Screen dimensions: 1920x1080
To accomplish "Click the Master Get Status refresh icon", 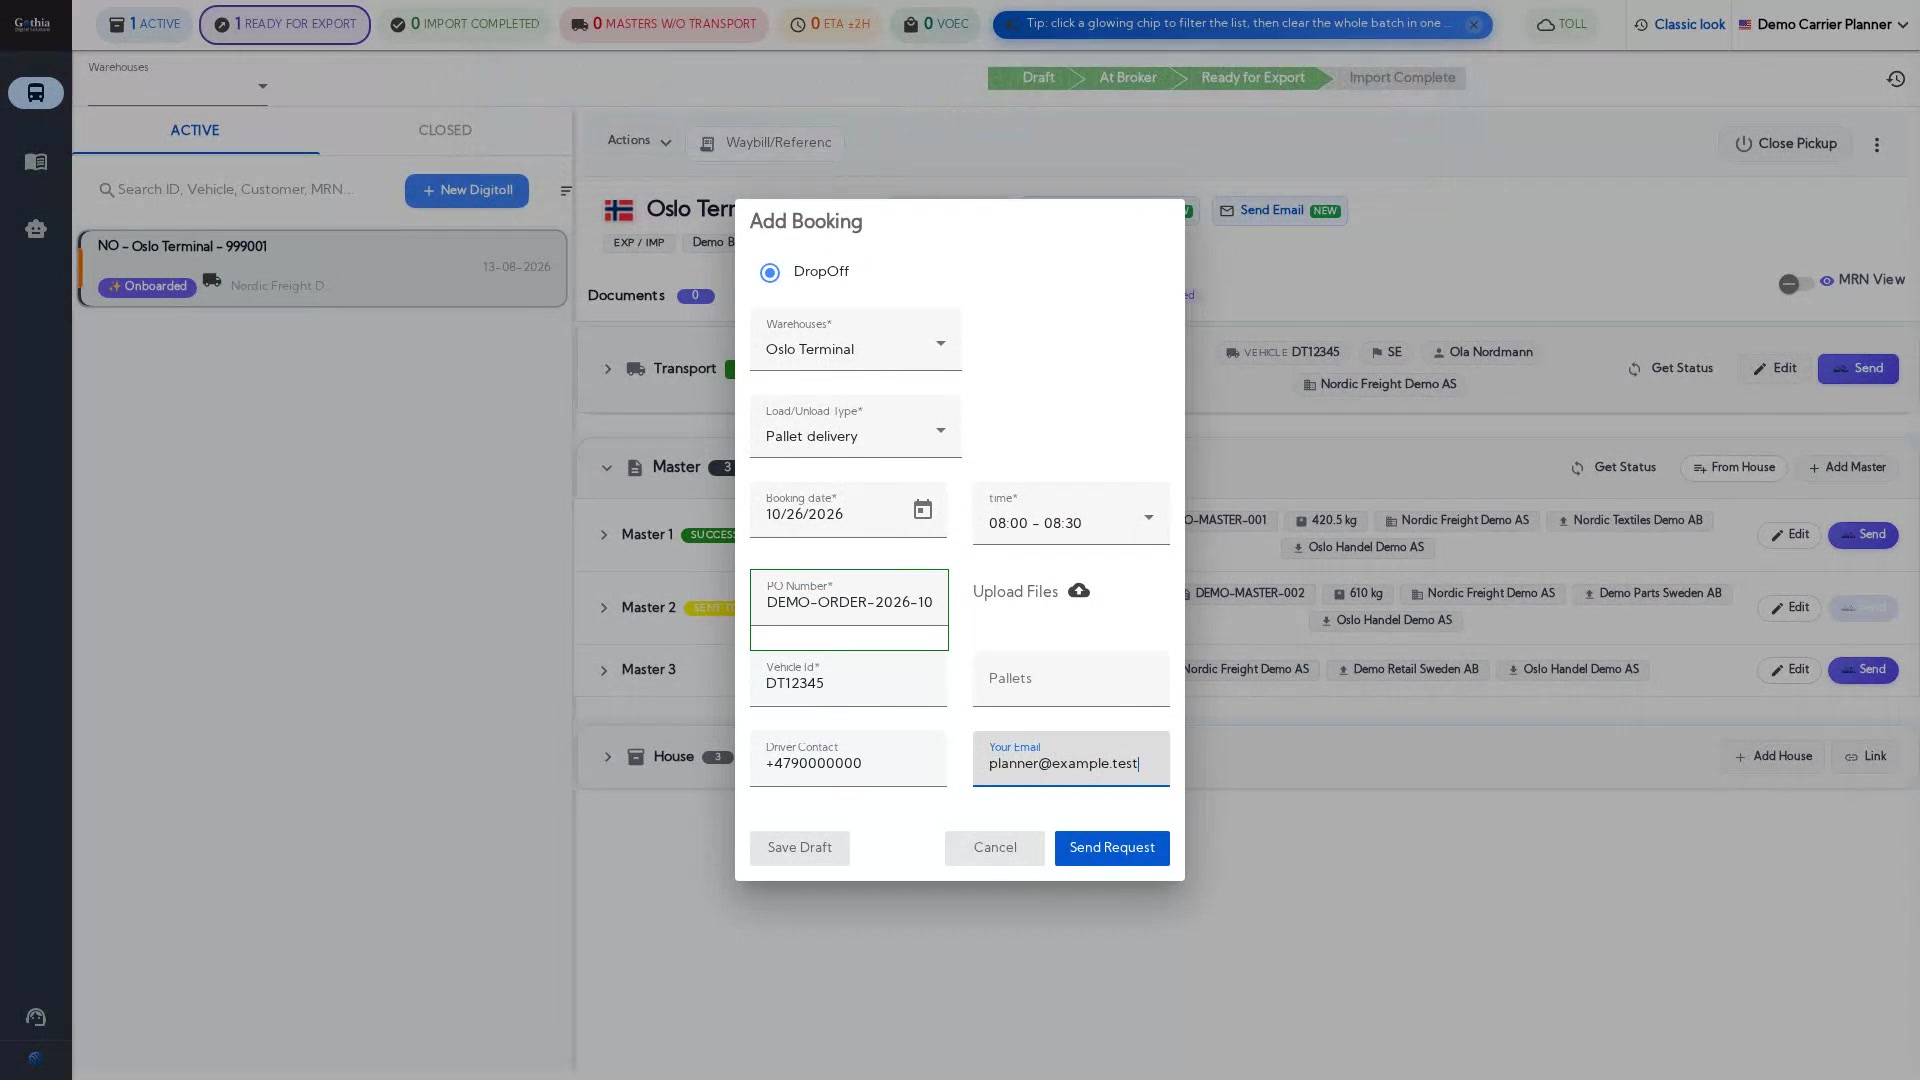I will [1577, 468].
